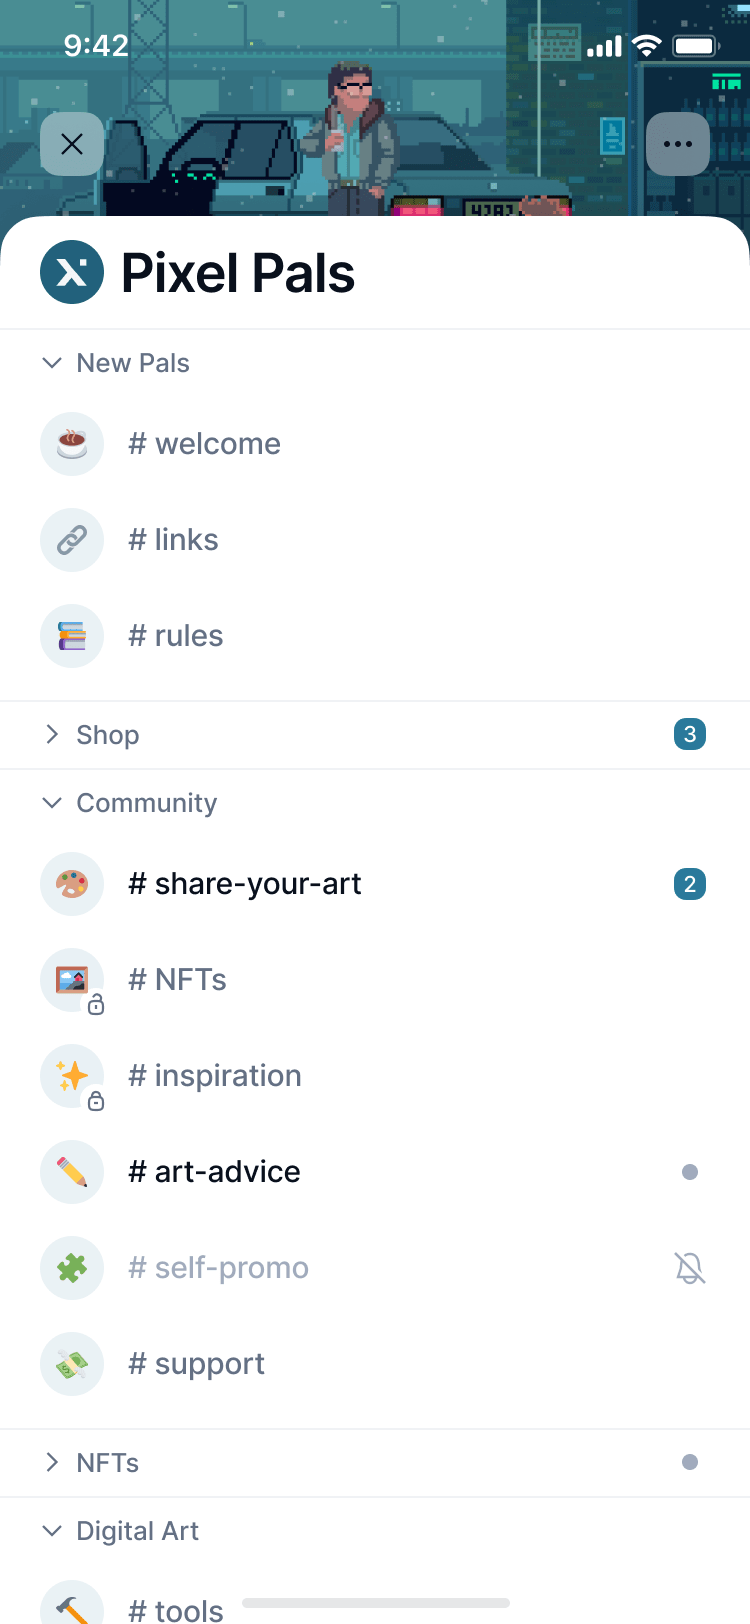Select the pencil icon beside art-advice
This screenshot has height=1624, width=750.
pyautogui.click(x=72, y=1171)
